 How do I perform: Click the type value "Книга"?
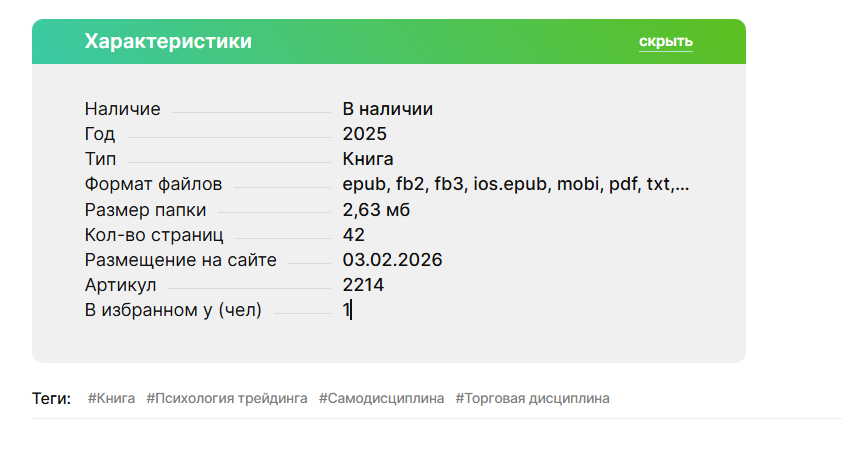click(368, 159)
